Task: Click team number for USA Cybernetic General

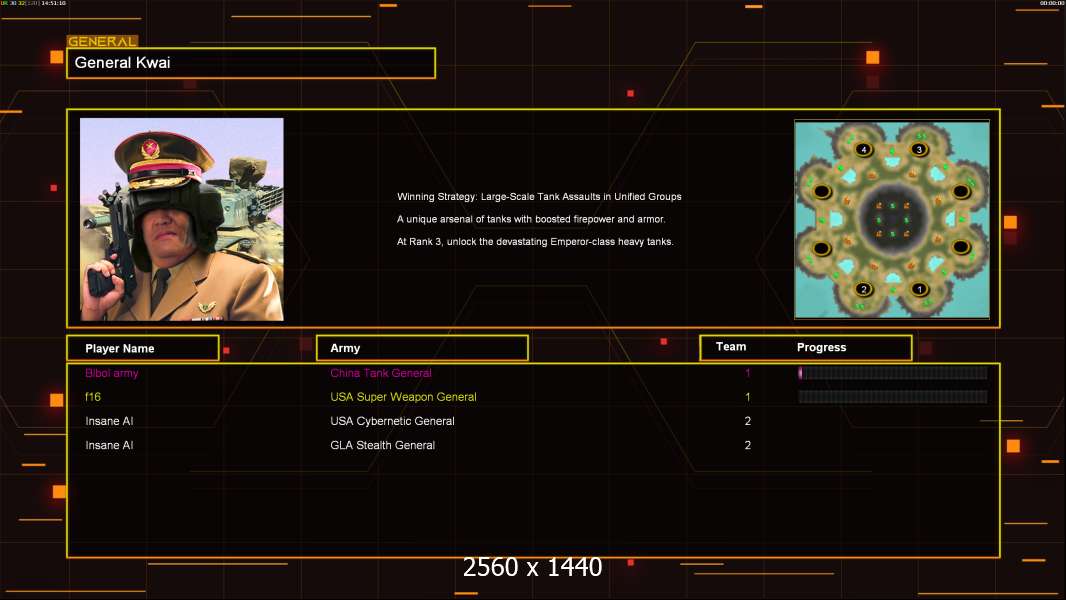Action: [x=748, y=421]
